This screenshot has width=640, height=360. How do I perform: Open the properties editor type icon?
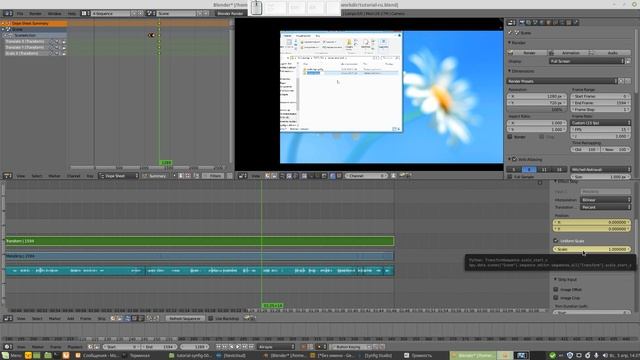511,23
